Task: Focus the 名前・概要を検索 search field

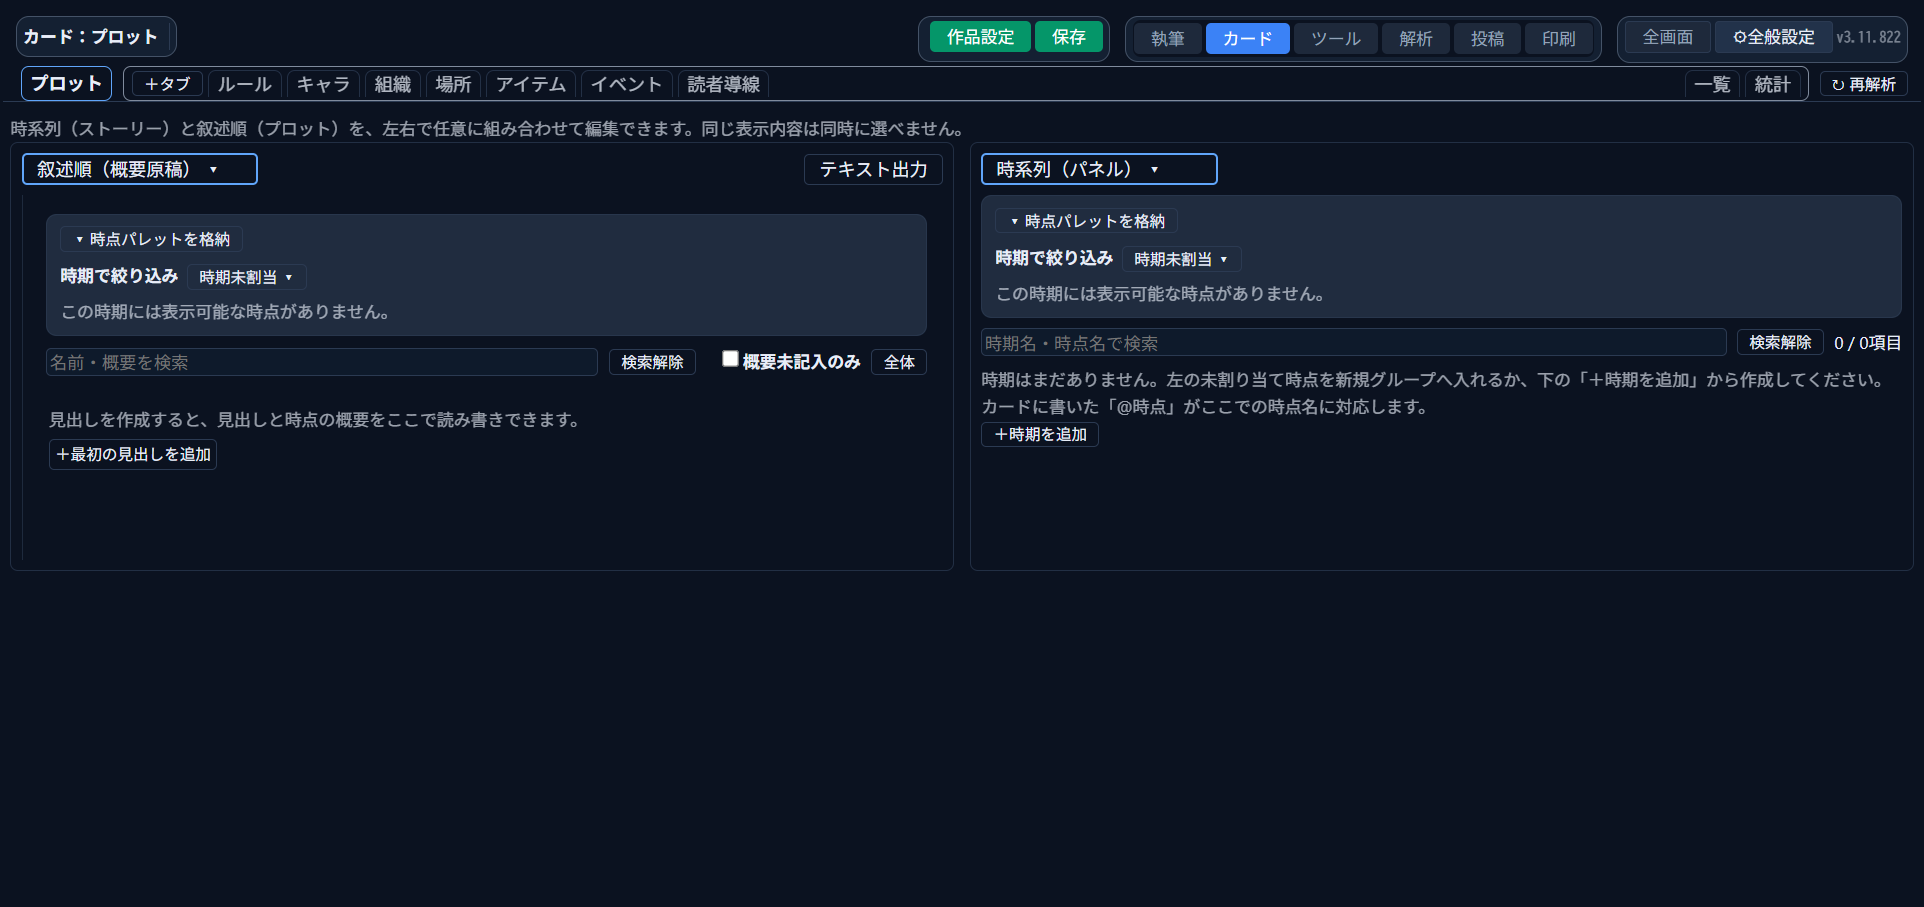Action: [x=322, y=362]
